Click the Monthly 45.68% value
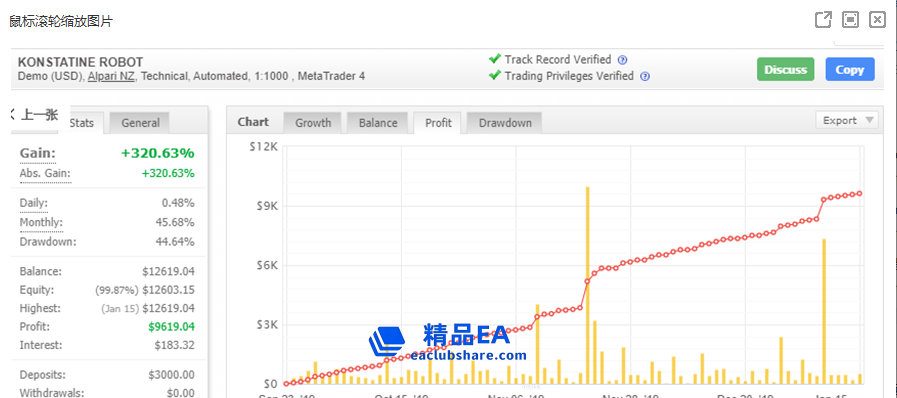 [x=175, y=222]
